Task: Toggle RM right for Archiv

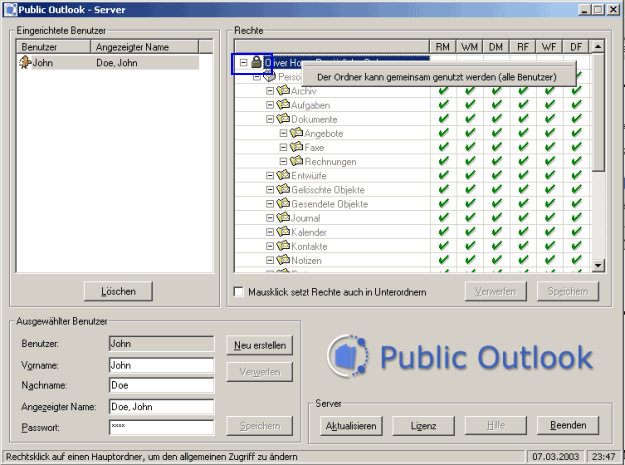Action: pos(443,90)
